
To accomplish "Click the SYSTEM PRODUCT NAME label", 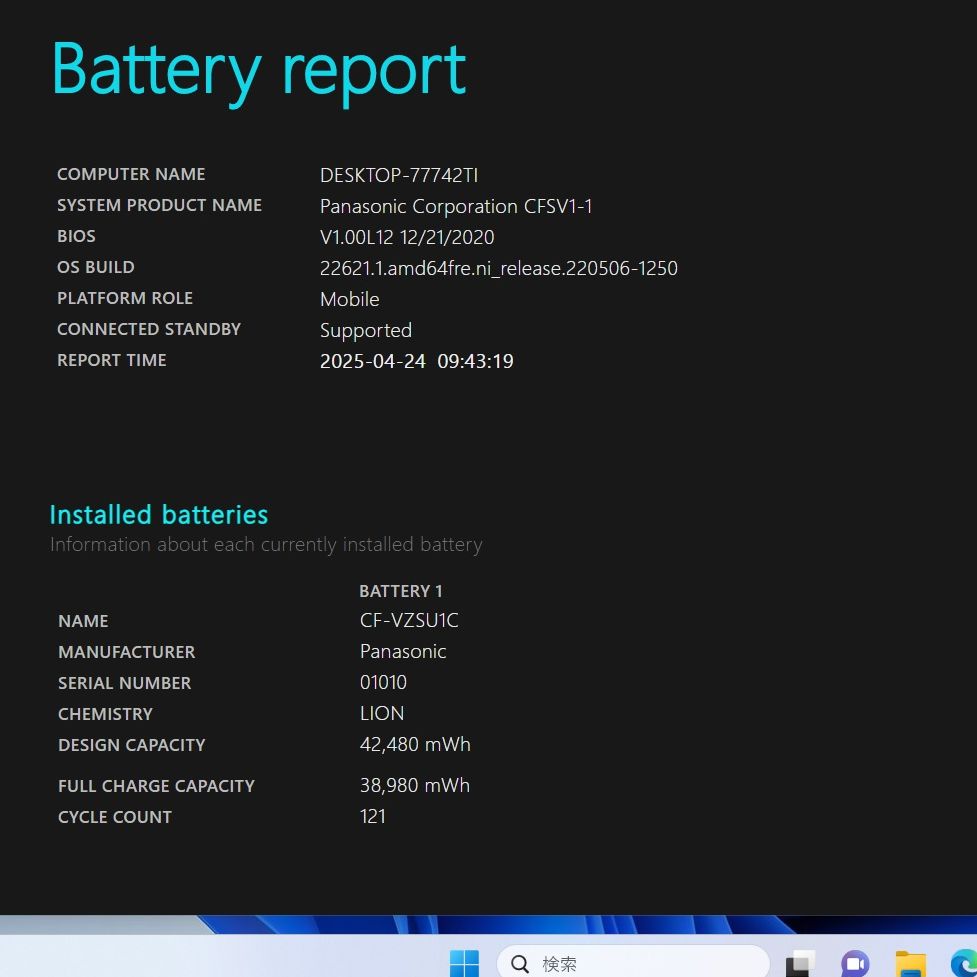I will tap(160, 206).
